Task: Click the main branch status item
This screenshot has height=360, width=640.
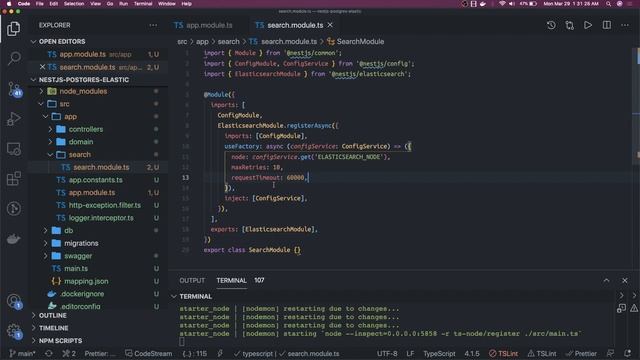Action: 22,353
